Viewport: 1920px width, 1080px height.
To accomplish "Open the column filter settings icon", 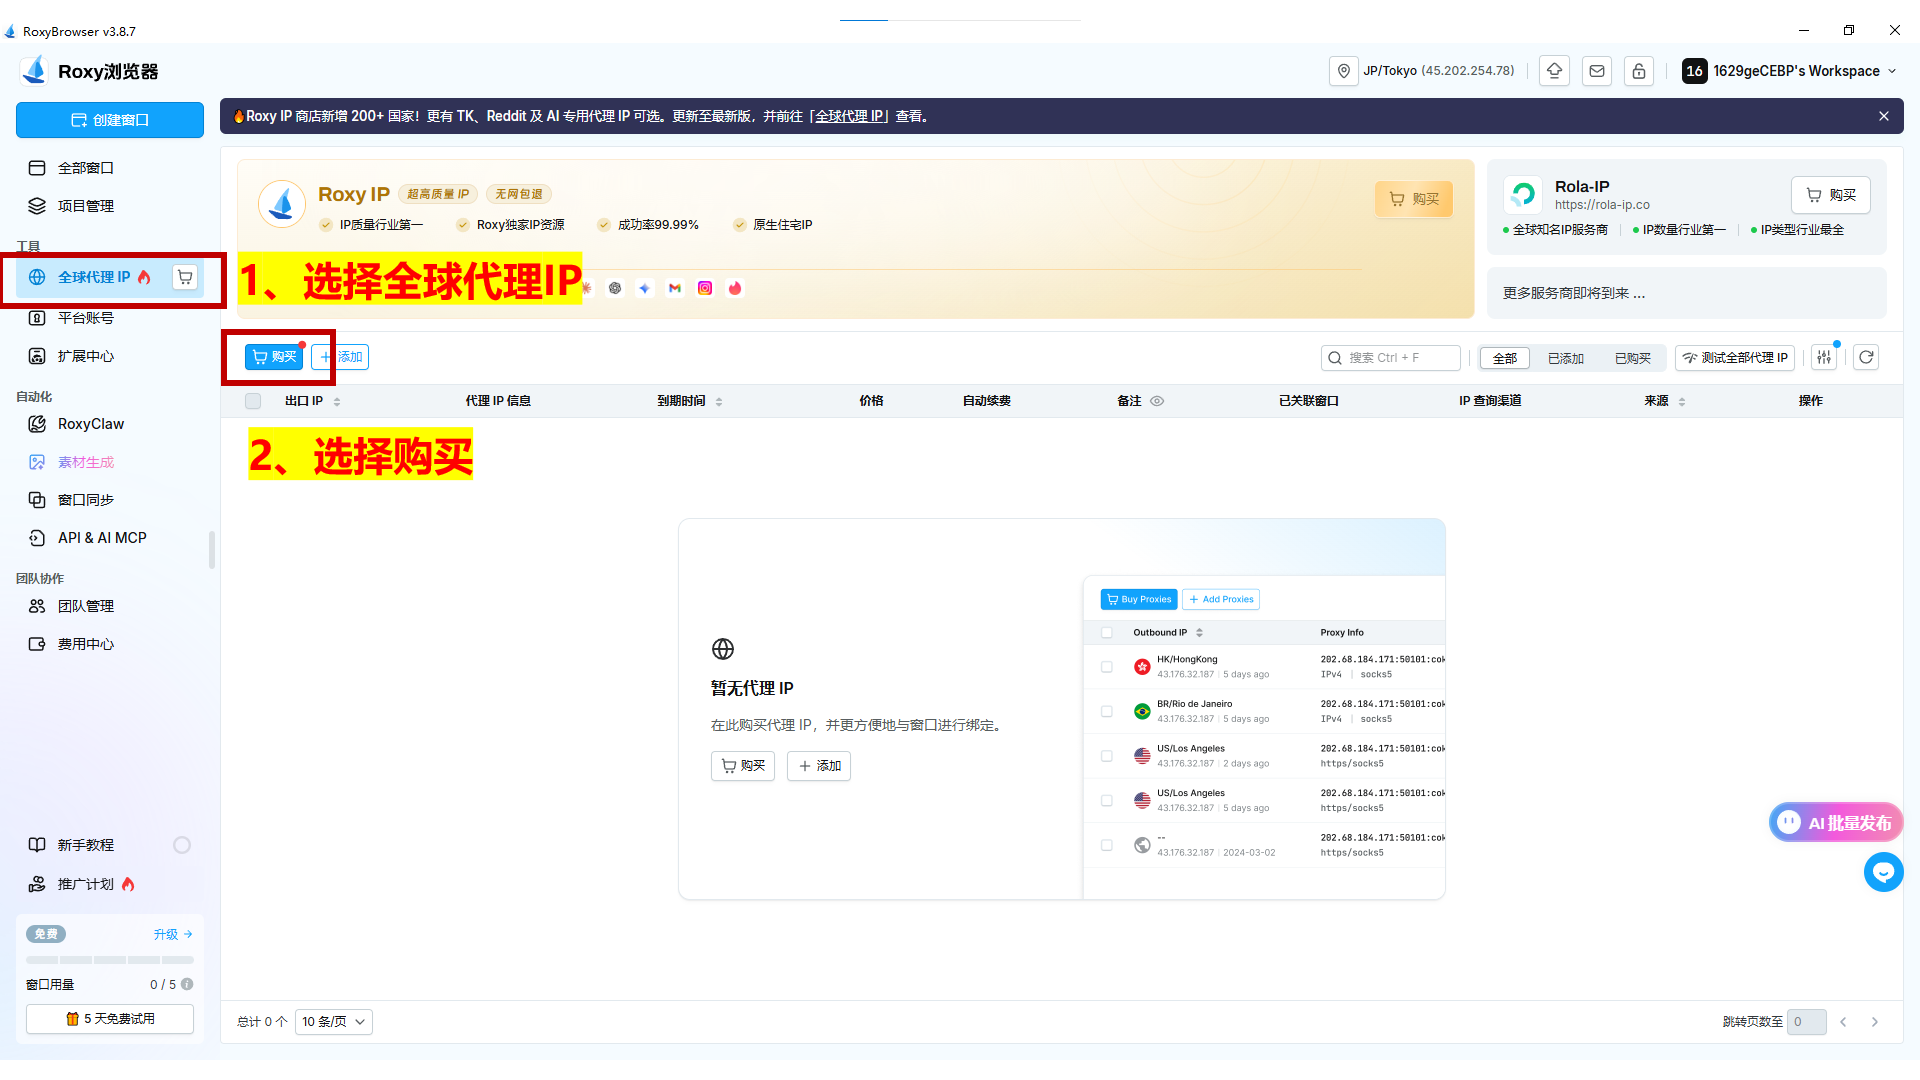I will tap(1825, 357).
